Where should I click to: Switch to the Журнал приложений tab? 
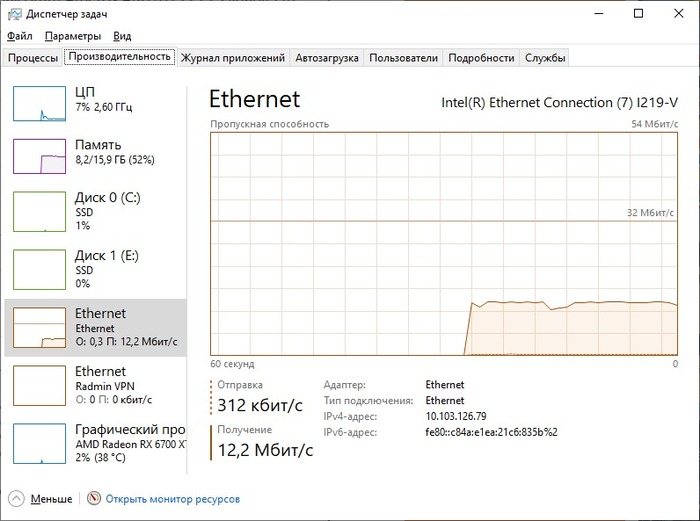coord(233,58)
